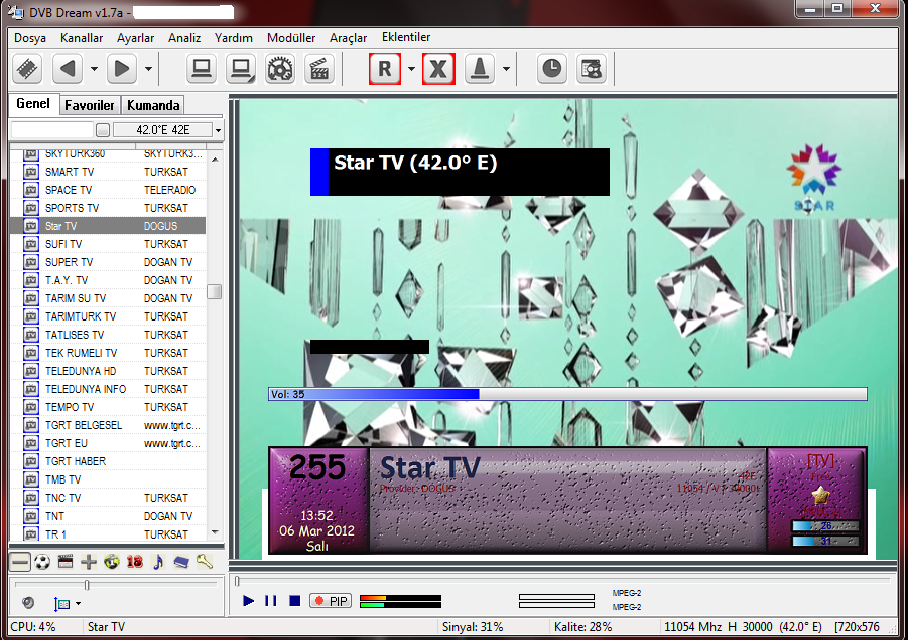Click the PIP record button
The width and height of the screenshot is (908, 640).
tap(331, 601)
